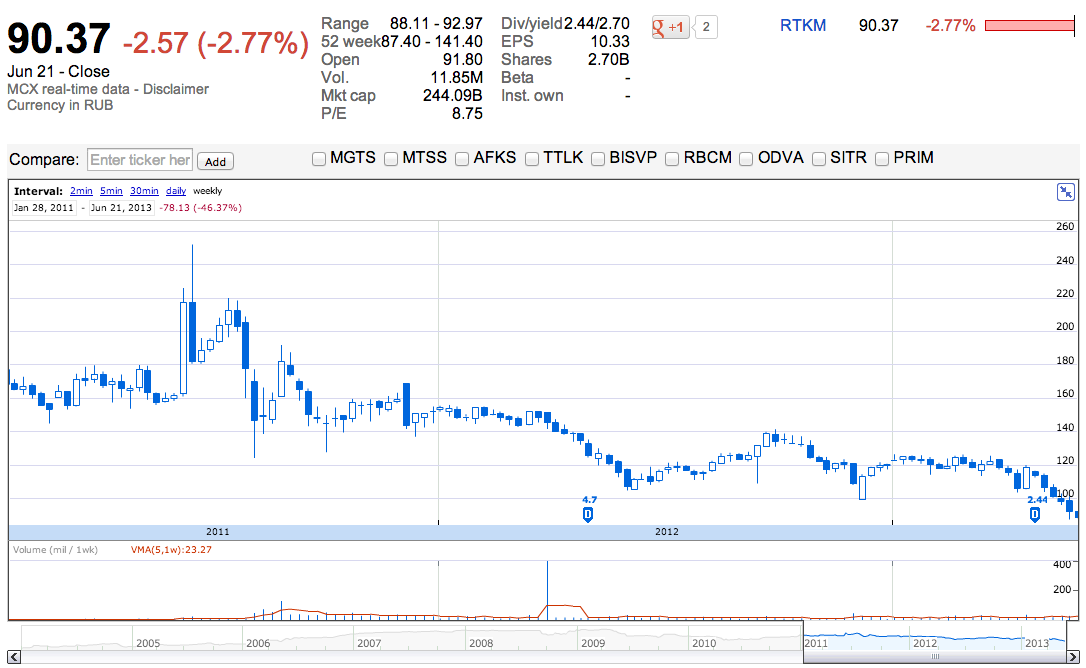
Task: Click the Jan 28, 2011 start date field
Action: 44,208
